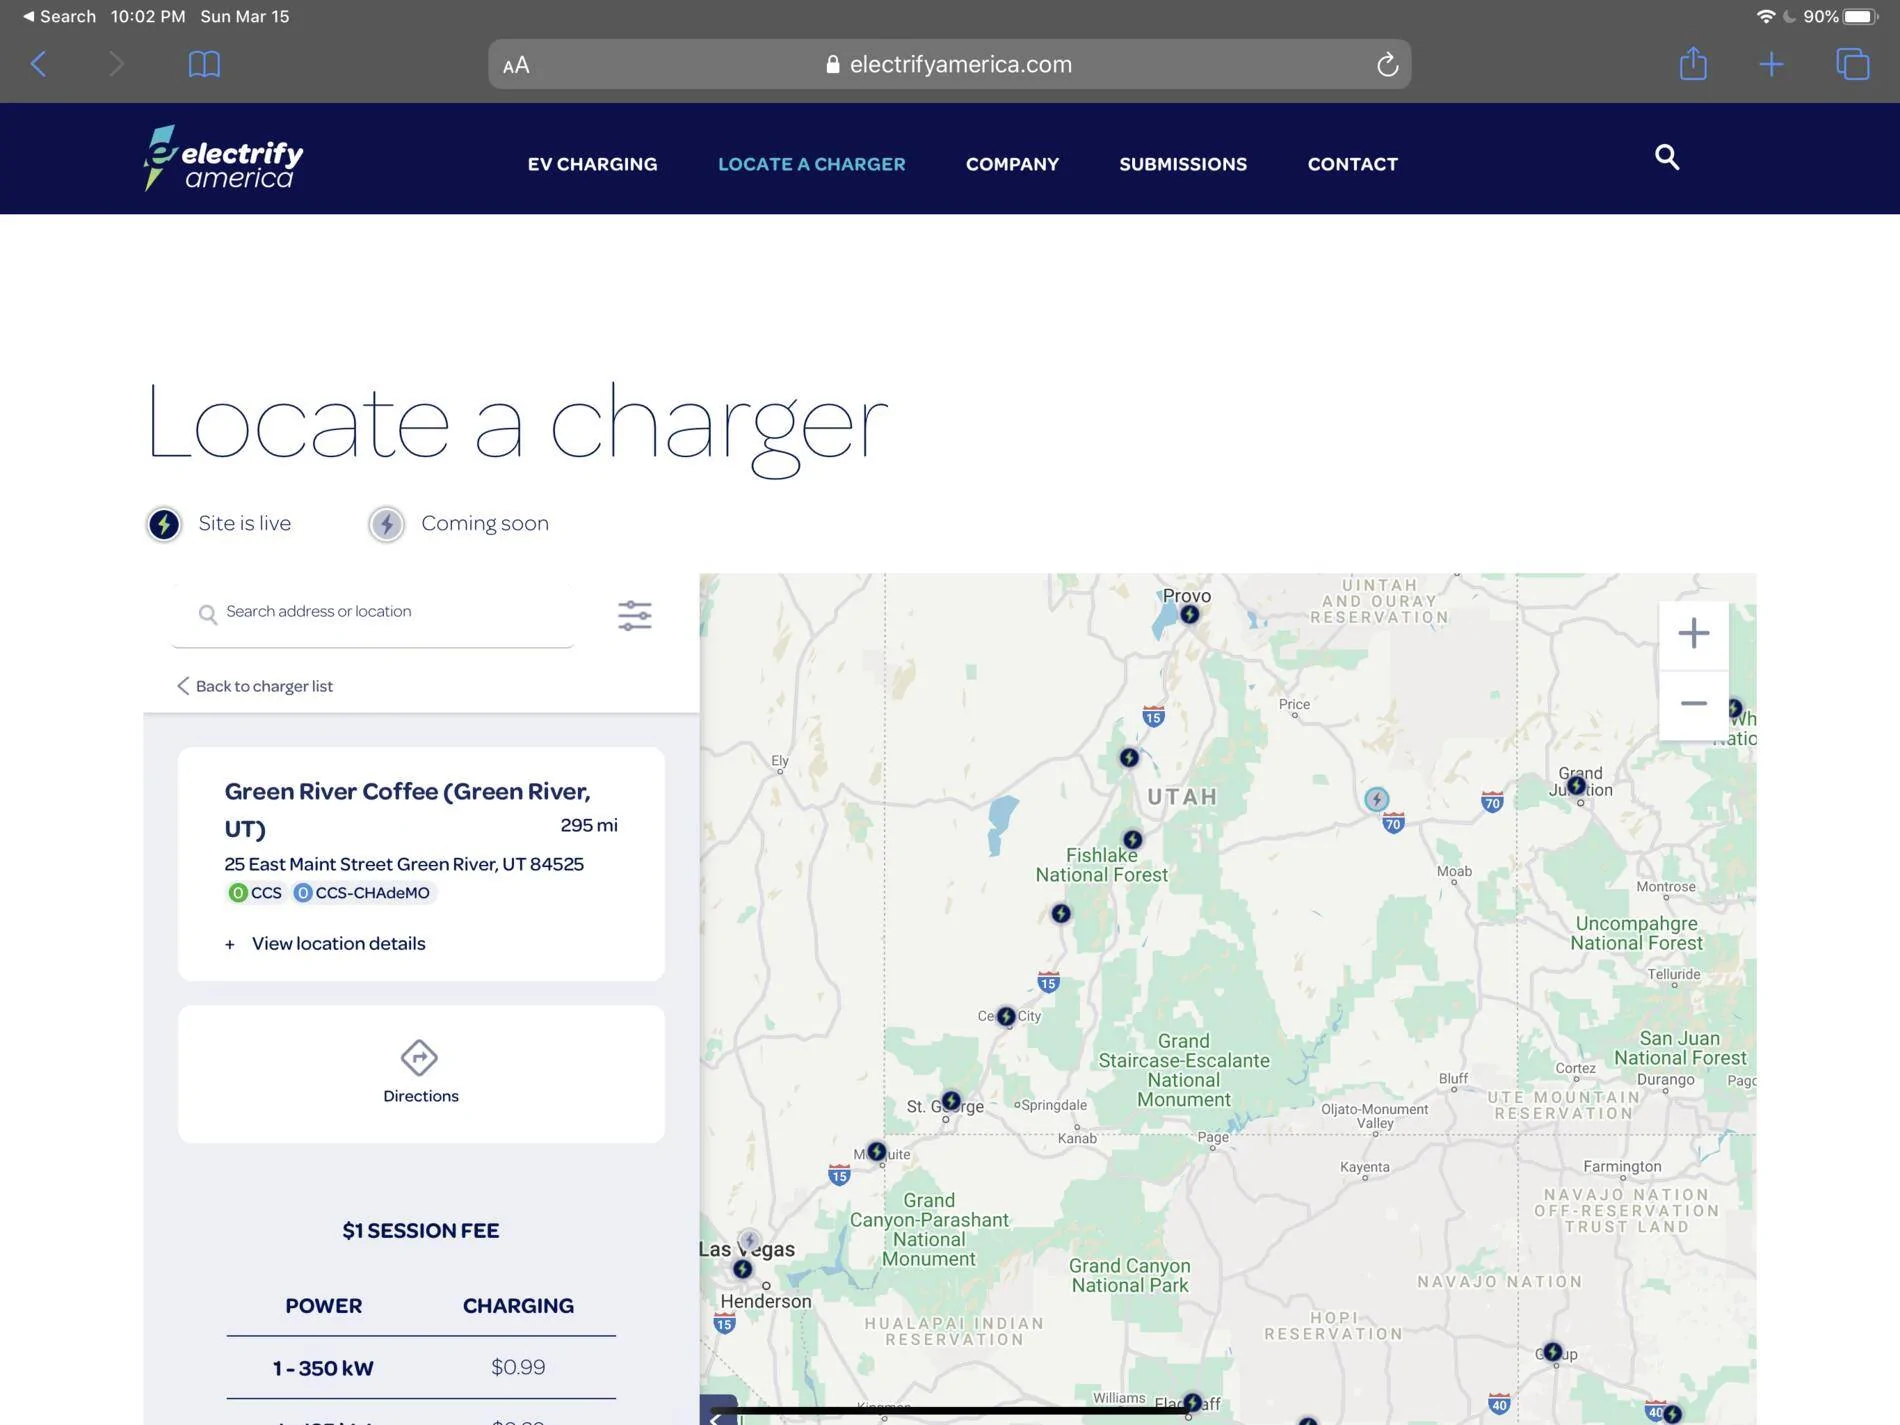Click the Coming soon legend icon
Image resolution: width=1900 pixels, height=1425 pixels.
pyautogui.click(x=386, y=524)
